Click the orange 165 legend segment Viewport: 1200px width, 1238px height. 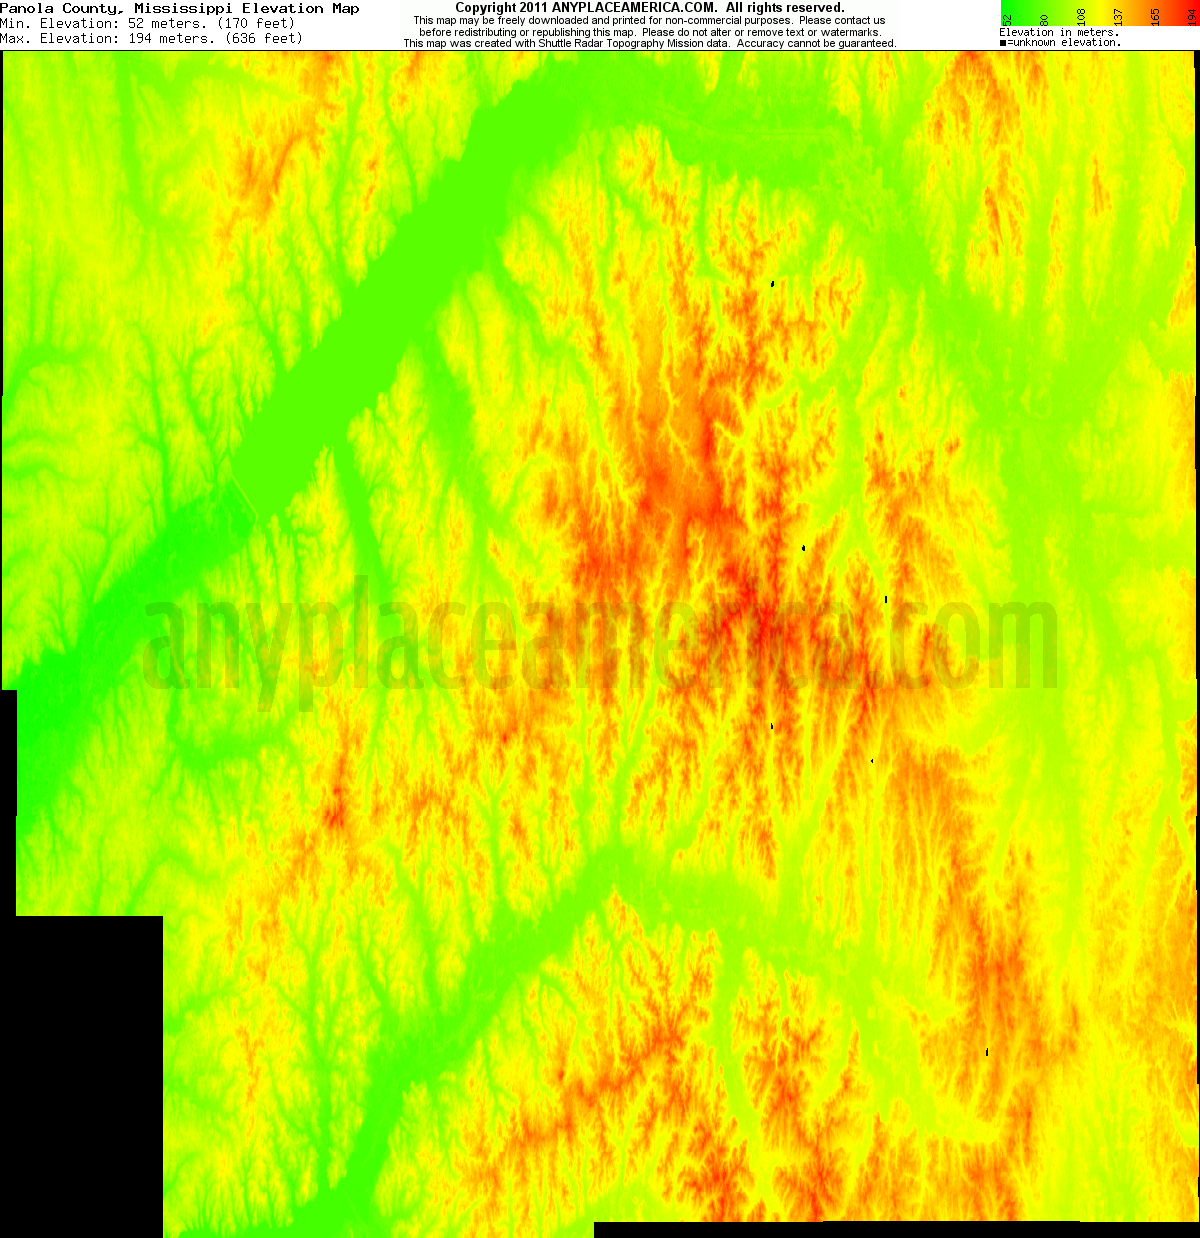pyautogui.click(x=1156, y=12)
